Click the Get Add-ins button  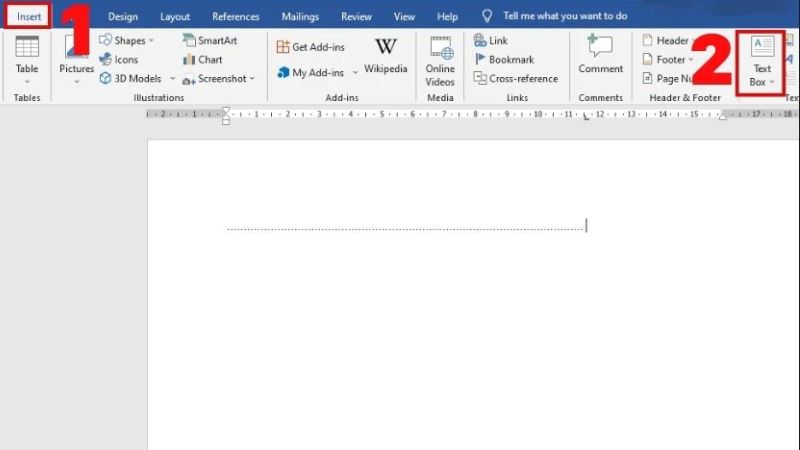pos(313,47)
